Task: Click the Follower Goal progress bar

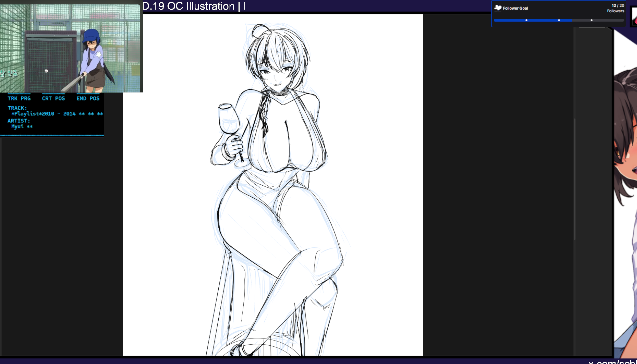Action: click(559, 20)
